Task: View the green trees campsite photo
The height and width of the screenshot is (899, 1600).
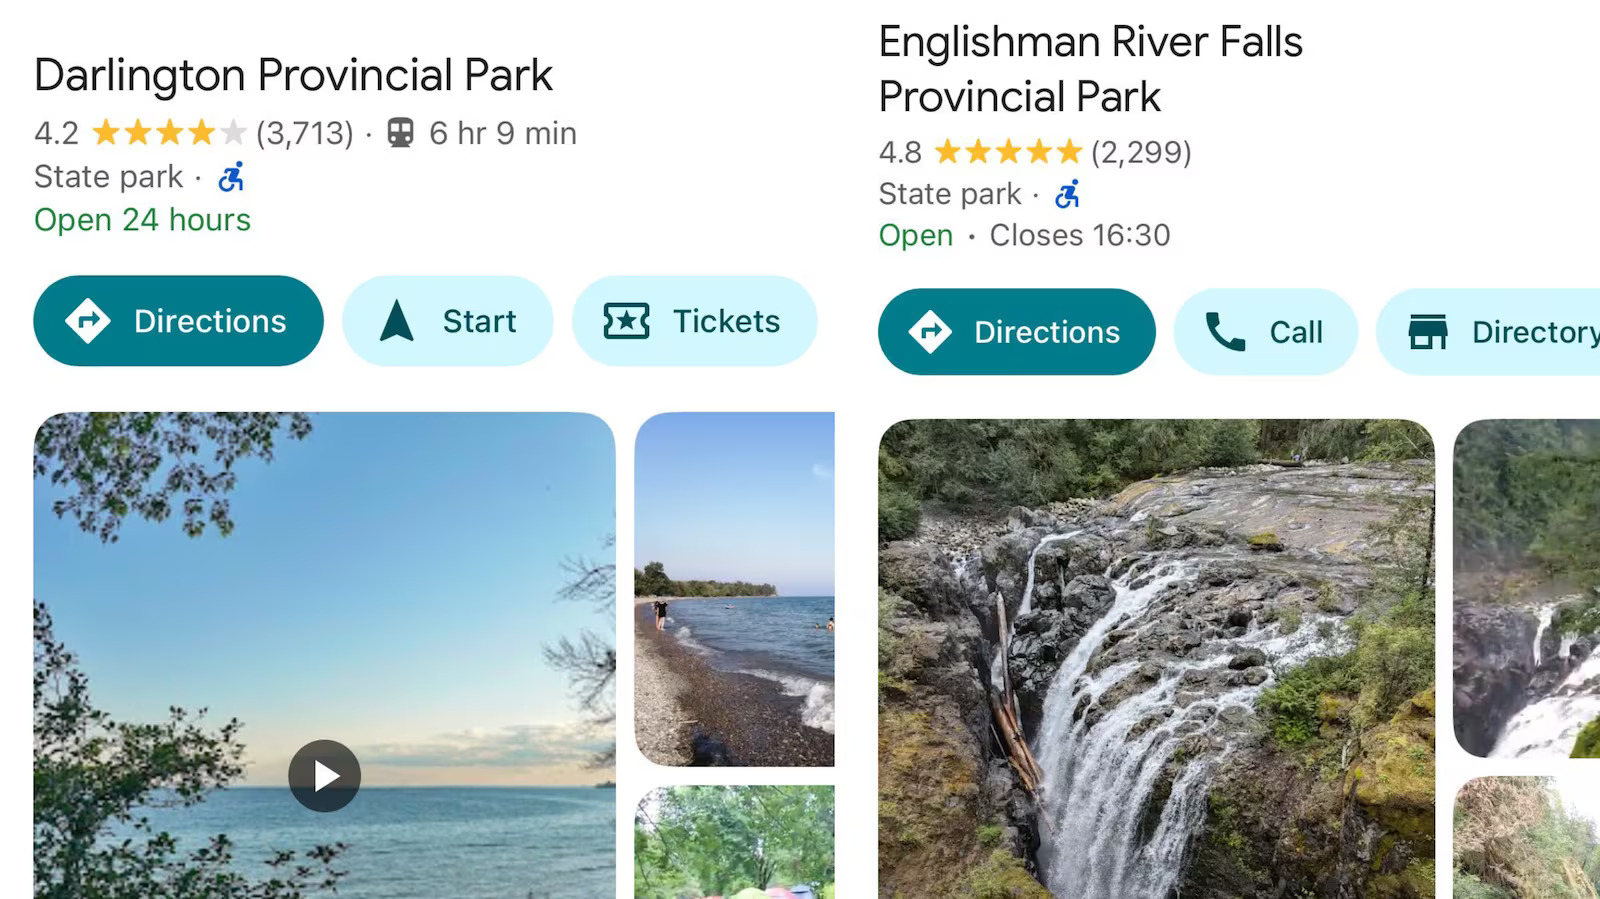Action: pyautogui.click(x=734, y=842)
